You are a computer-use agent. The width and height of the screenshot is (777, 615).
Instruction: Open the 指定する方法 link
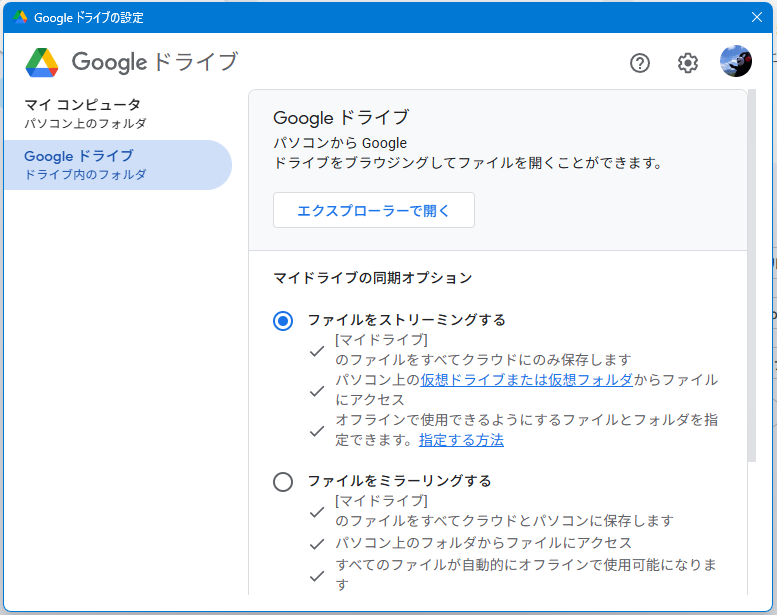pos(461,440)
